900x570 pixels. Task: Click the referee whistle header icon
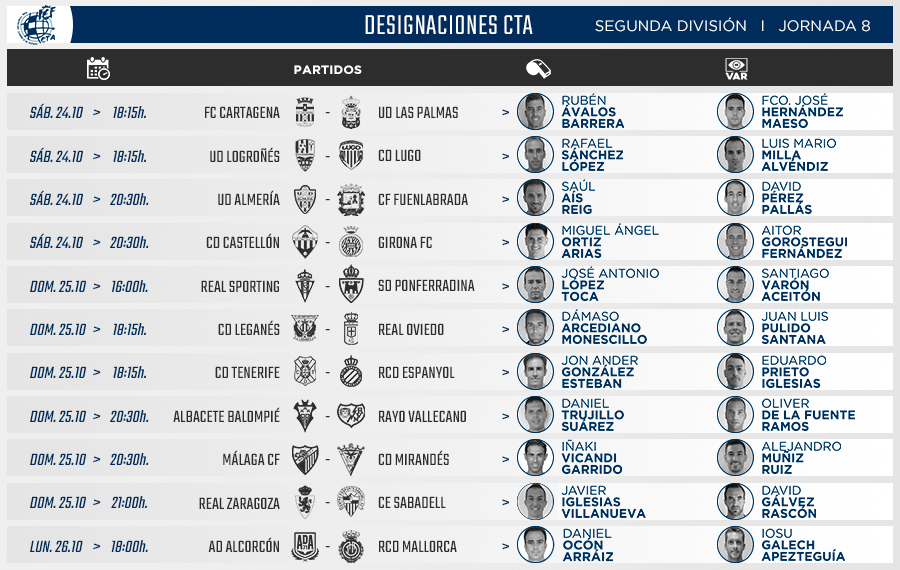click(x=538, y=68)
